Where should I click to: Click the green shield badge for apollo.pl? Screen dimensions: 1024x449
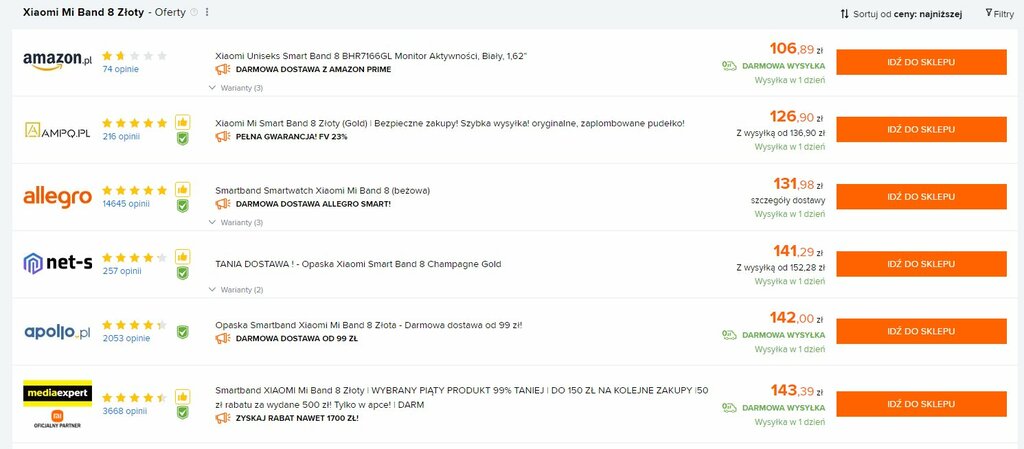tap(182, 332)
